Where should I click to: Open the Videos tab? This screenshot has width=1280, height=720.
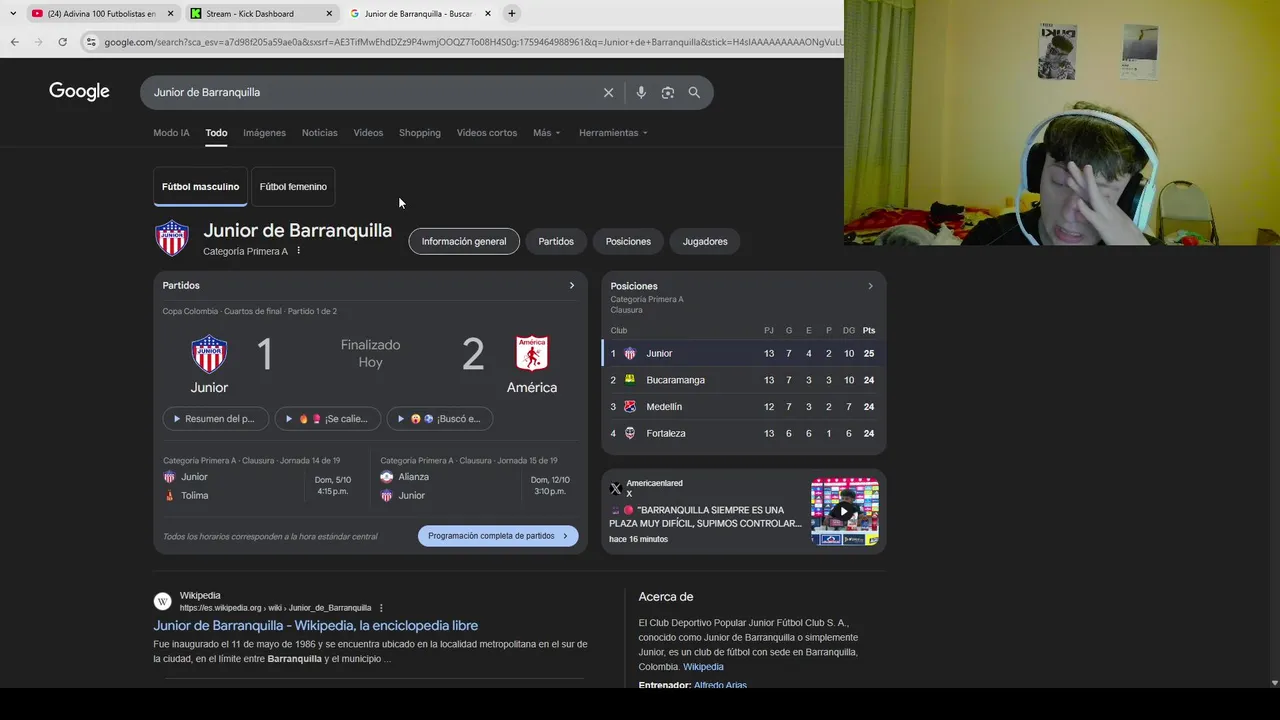(x=368, y=133)
